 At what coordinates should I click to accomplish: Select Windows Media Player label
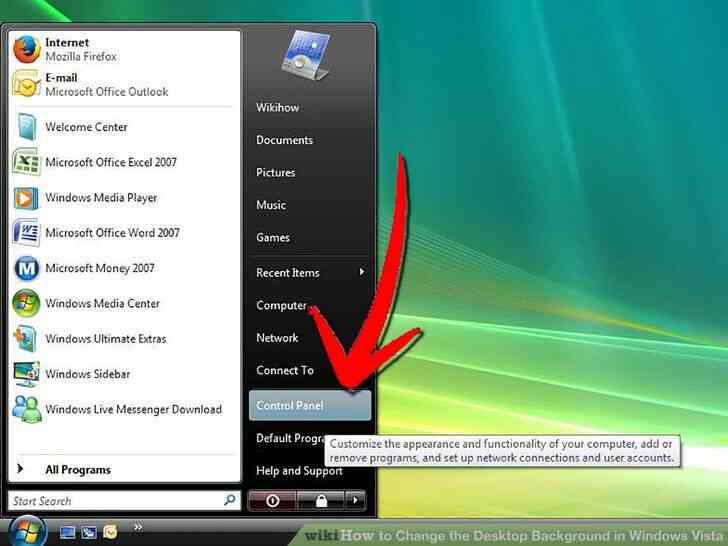coord(101,198)
